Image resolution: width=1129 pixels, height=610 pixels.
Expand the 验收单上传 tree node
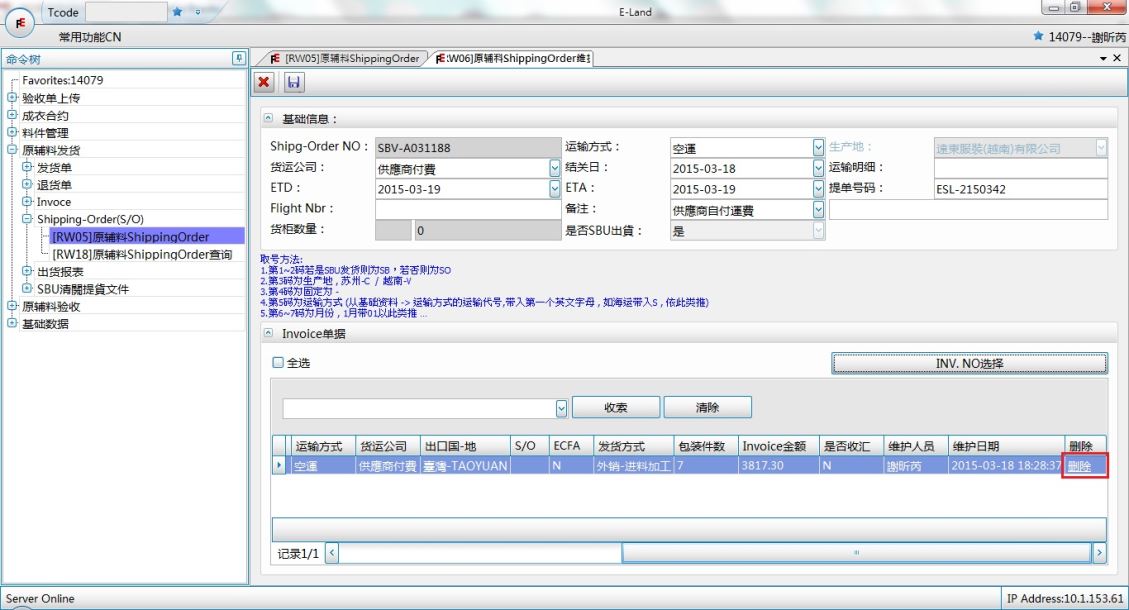(x=13, y=98)
